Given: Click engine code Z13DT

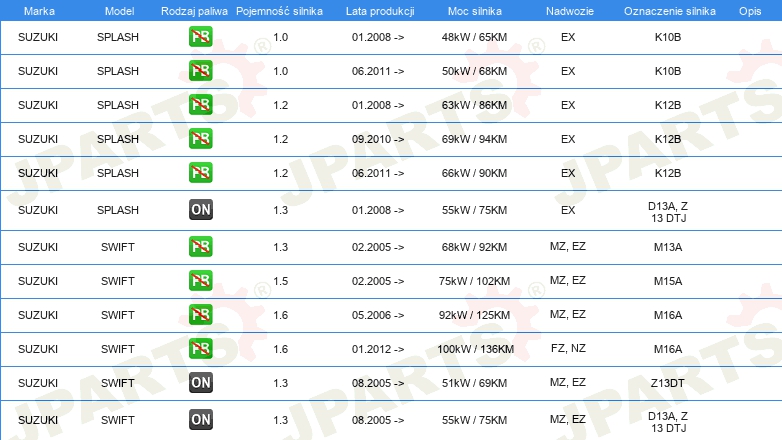Looking at the screenshot, I should [668, 383].
